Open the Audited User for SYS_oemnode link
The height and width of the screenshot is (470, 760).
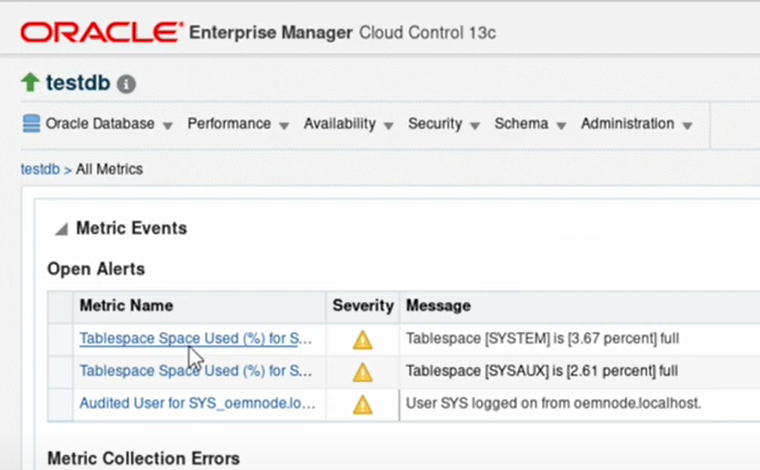pos(197,403)
